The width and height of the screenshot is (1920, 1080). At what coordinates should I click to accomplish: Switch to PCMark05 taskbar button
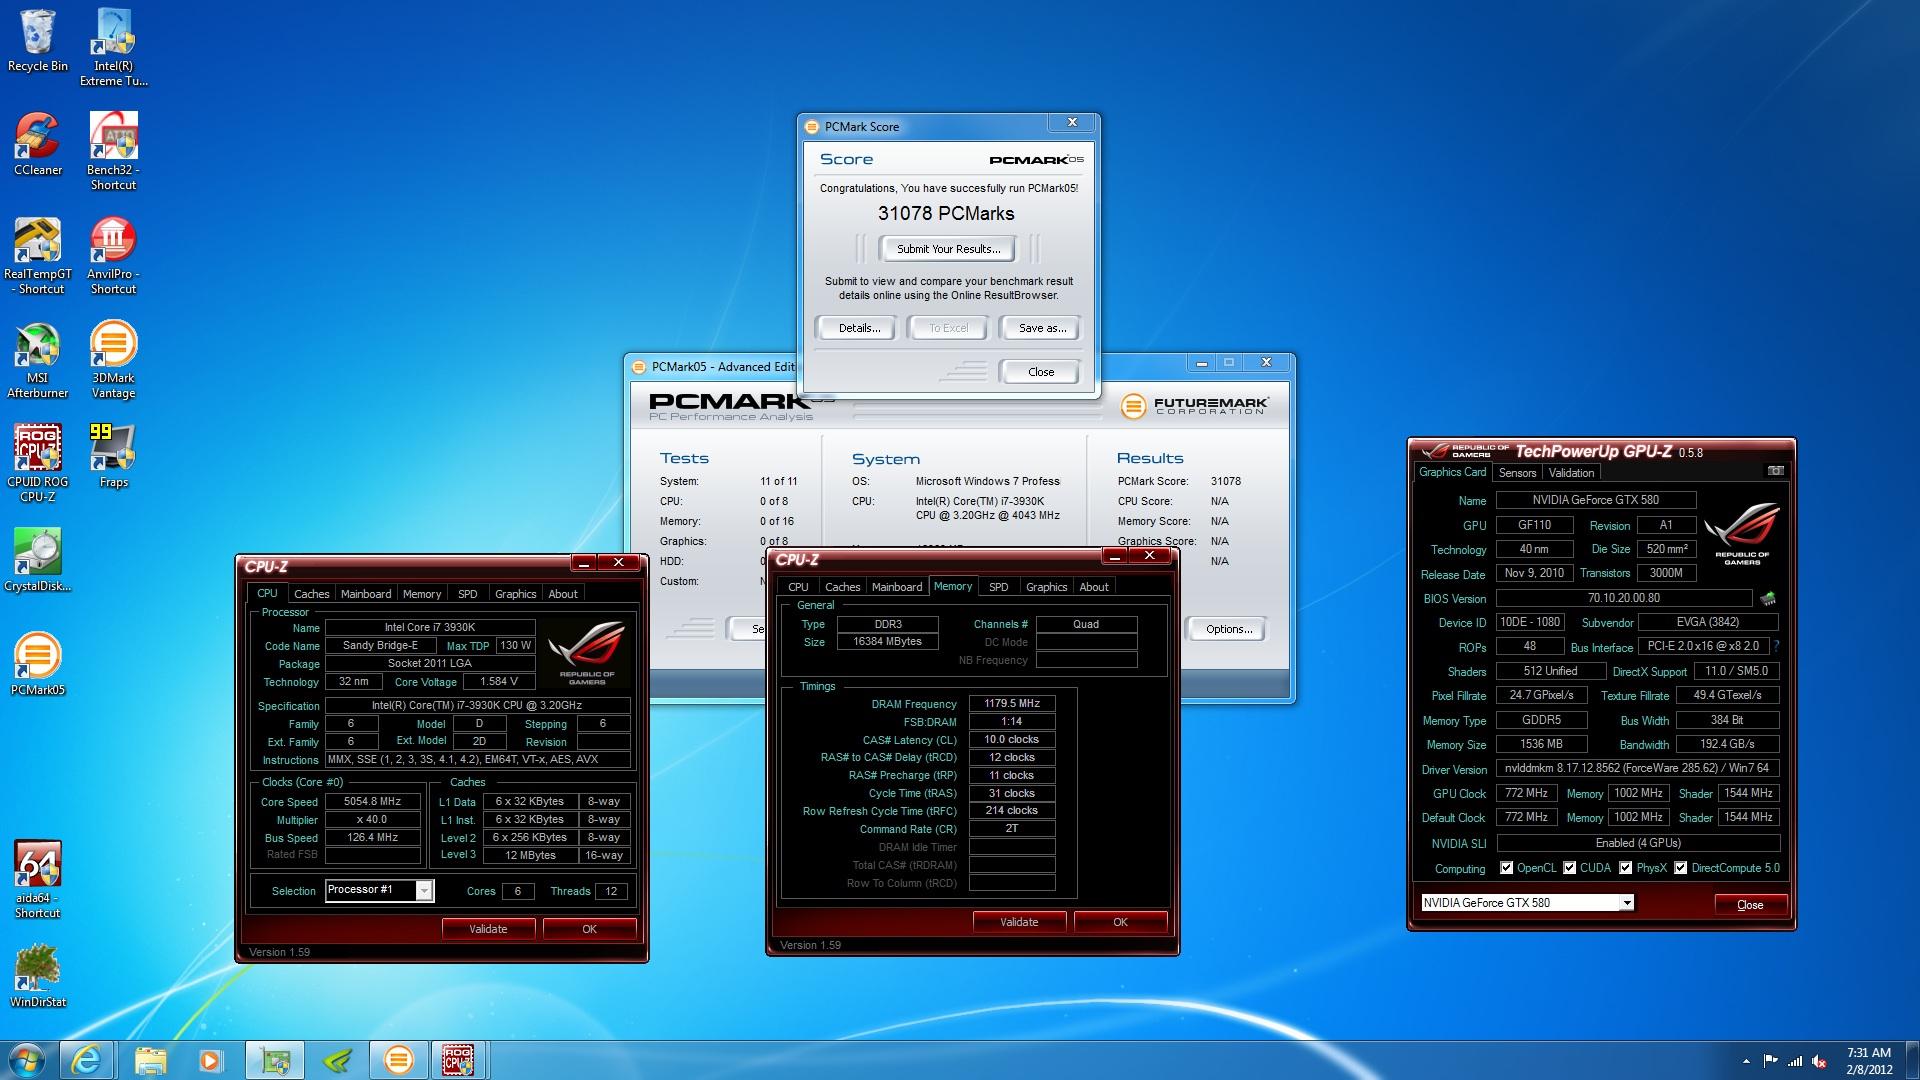[398, 1060]
